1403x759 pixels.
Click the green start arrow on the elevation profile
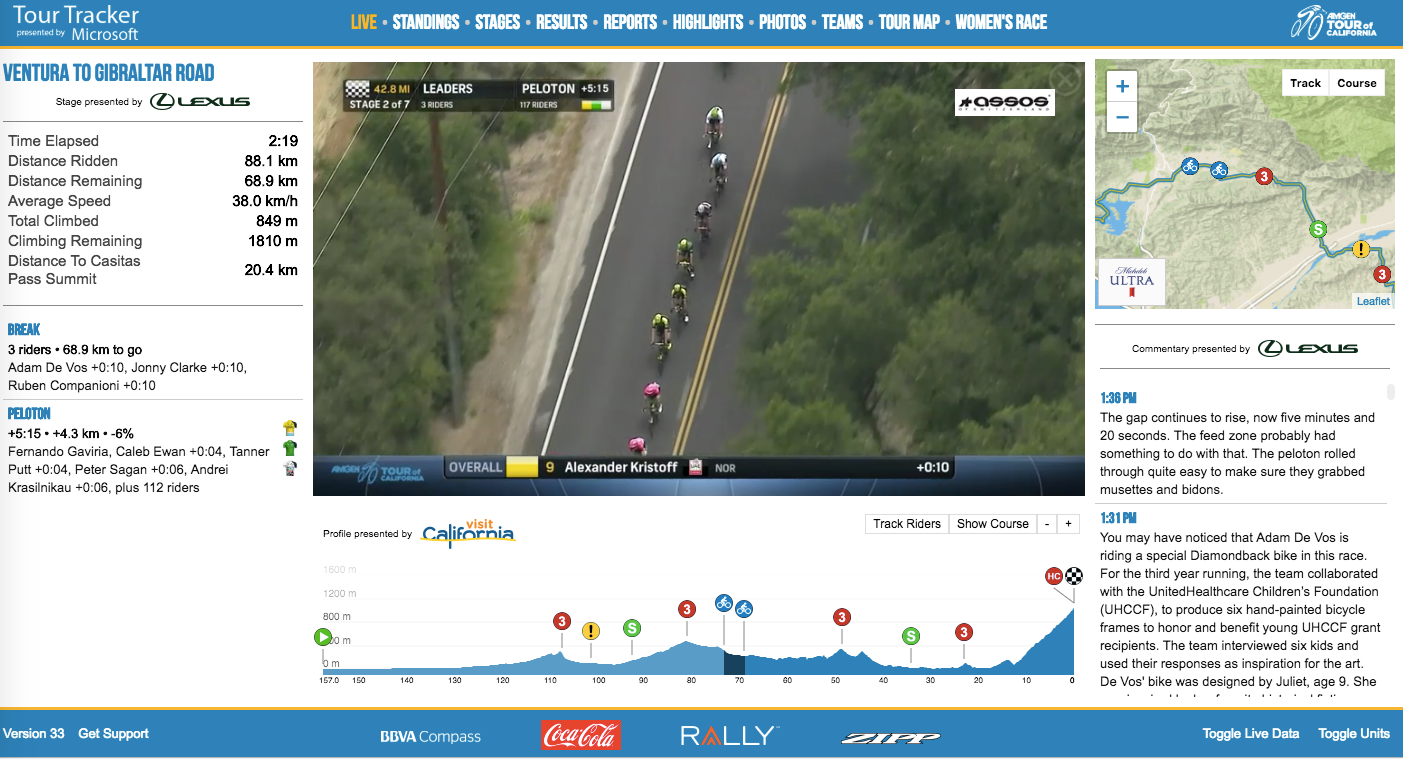[x=322, y=637]
